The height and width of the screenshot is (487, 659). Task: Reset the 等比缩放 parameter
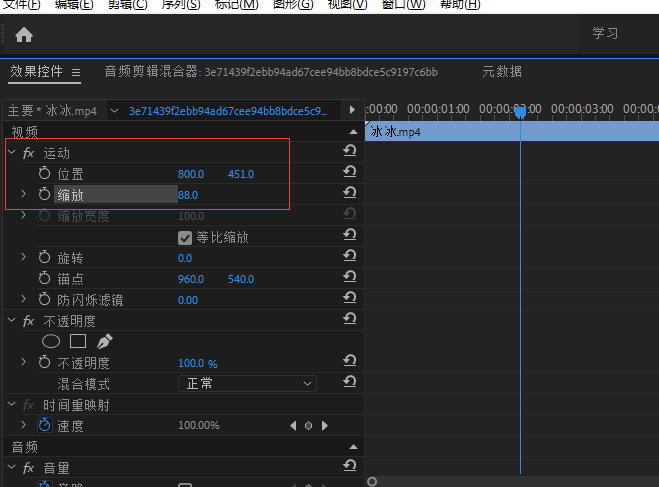point(350,234)
